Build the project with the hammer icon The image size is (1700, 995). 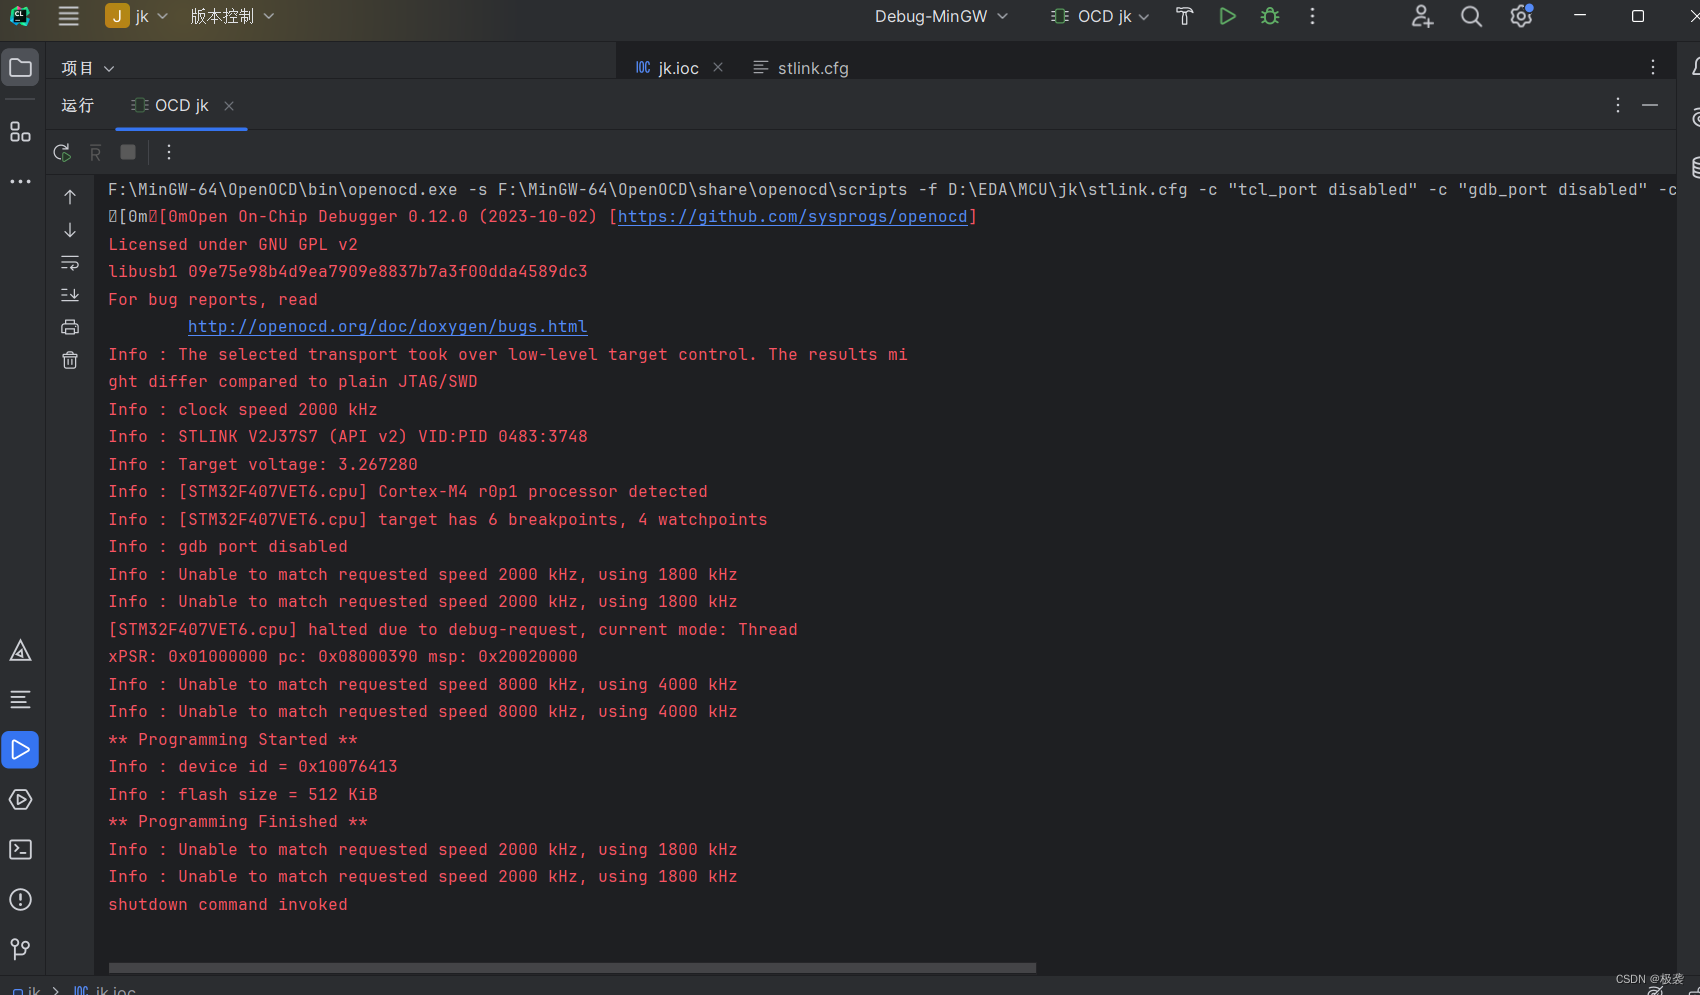pyautogui.click(x=1185, y=16)
